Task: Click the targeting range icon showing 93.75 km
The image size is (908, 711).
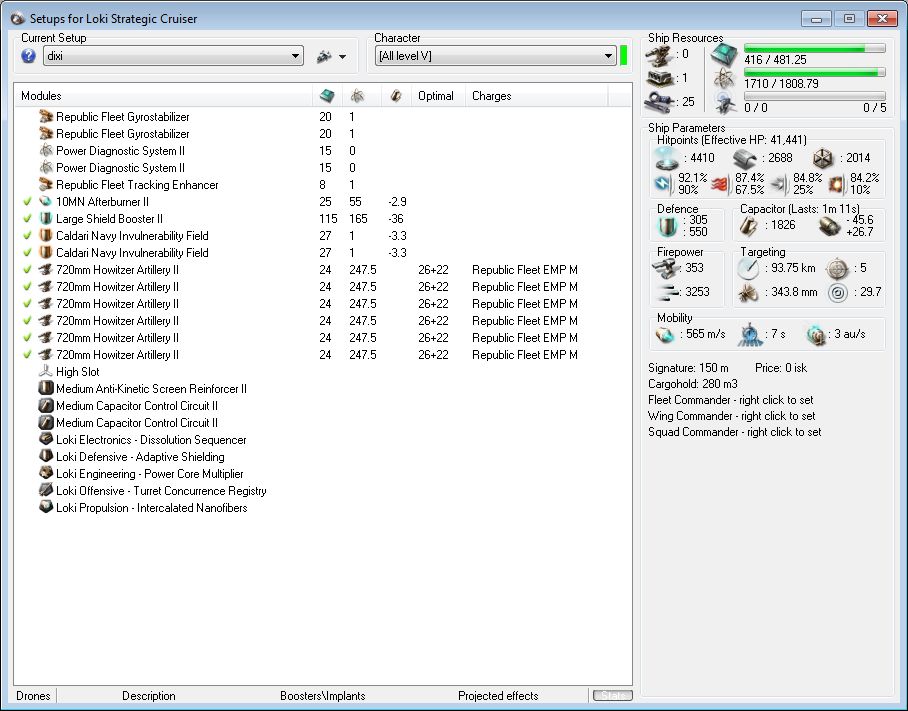Action: click(748, 268)
